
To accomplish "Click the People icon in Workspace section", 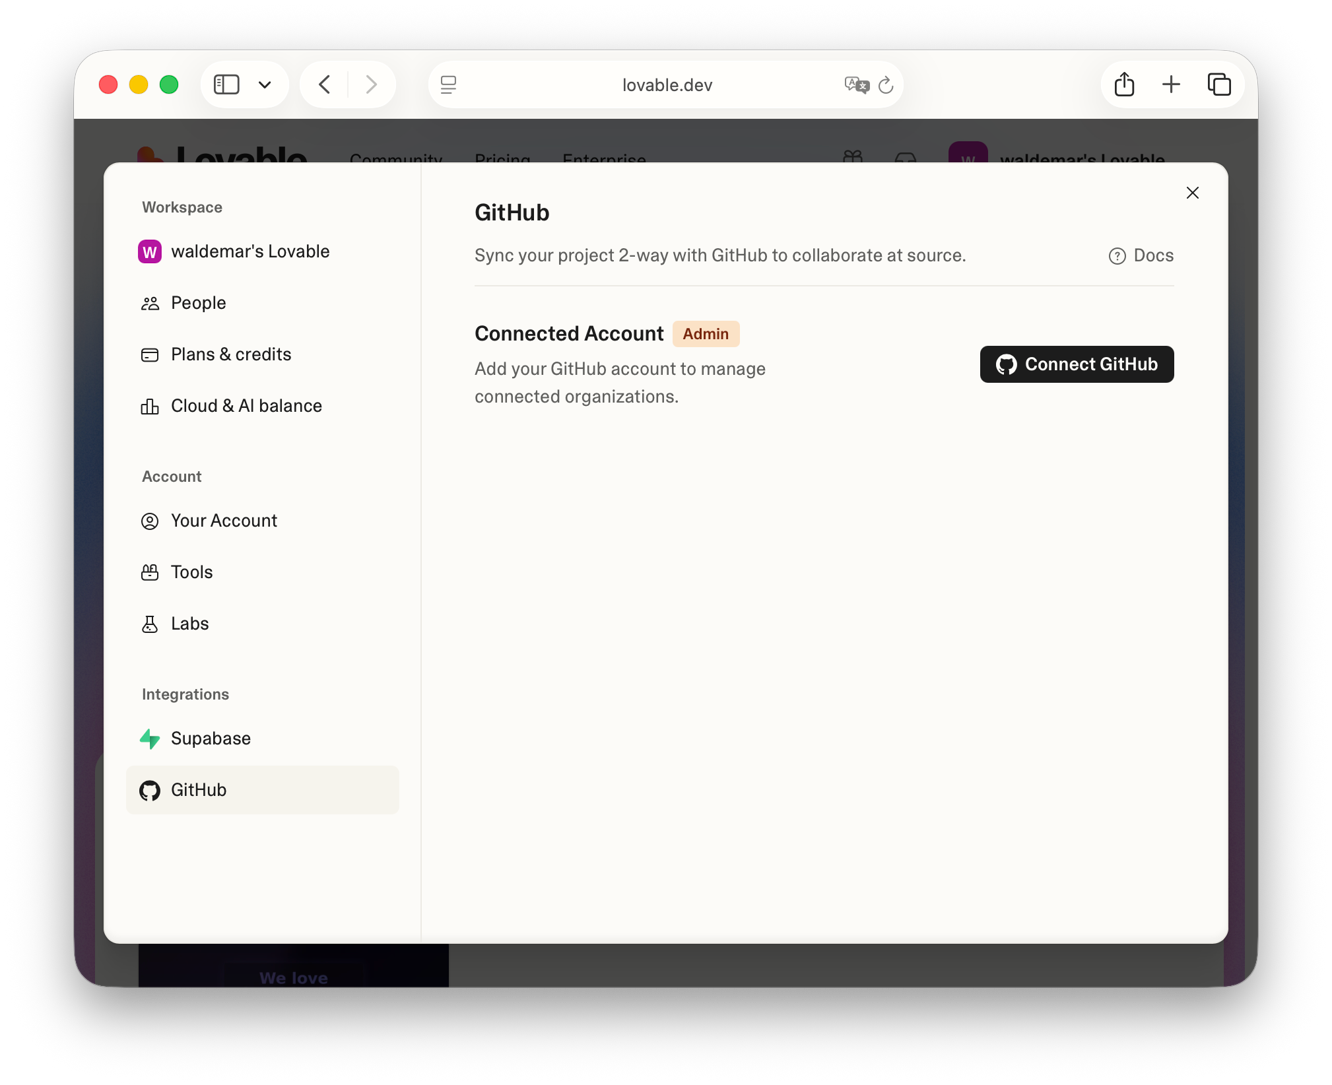I will (149, 302).
